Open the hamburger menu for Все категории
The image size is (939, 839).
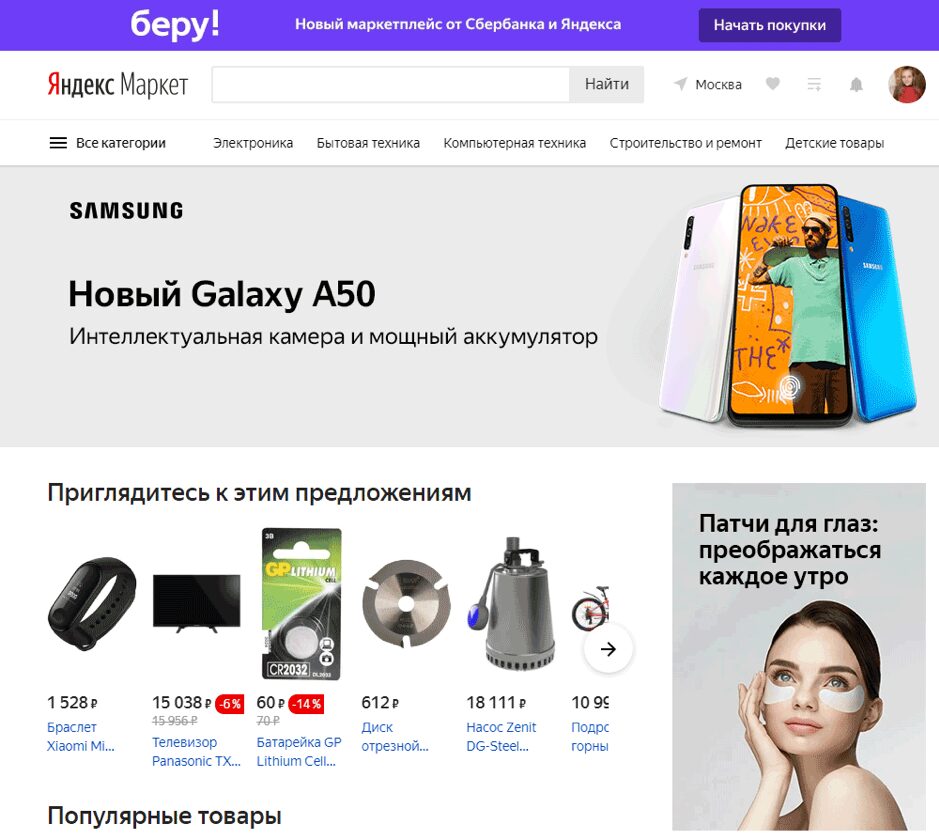58,143
